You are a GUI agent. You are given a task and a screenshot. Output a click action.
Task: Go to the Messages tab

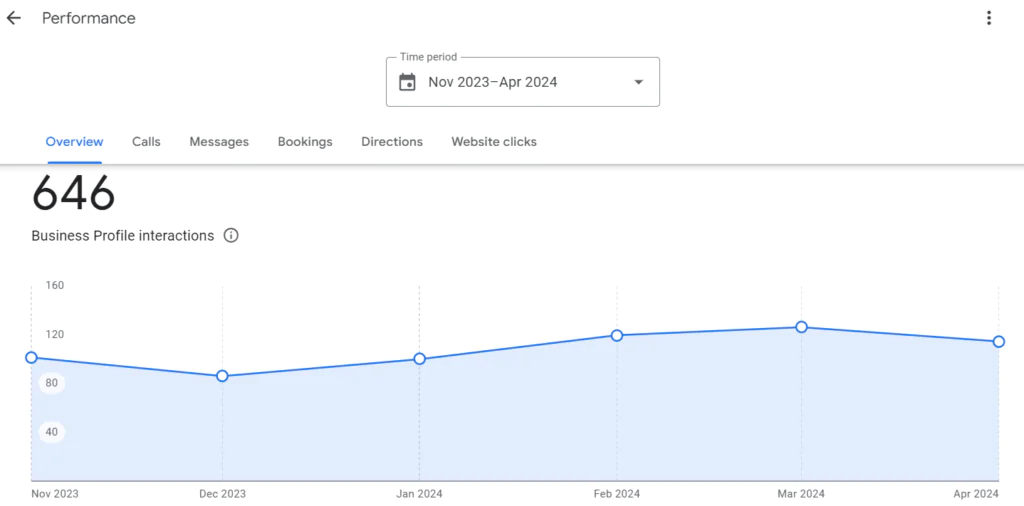coord(219,142)
